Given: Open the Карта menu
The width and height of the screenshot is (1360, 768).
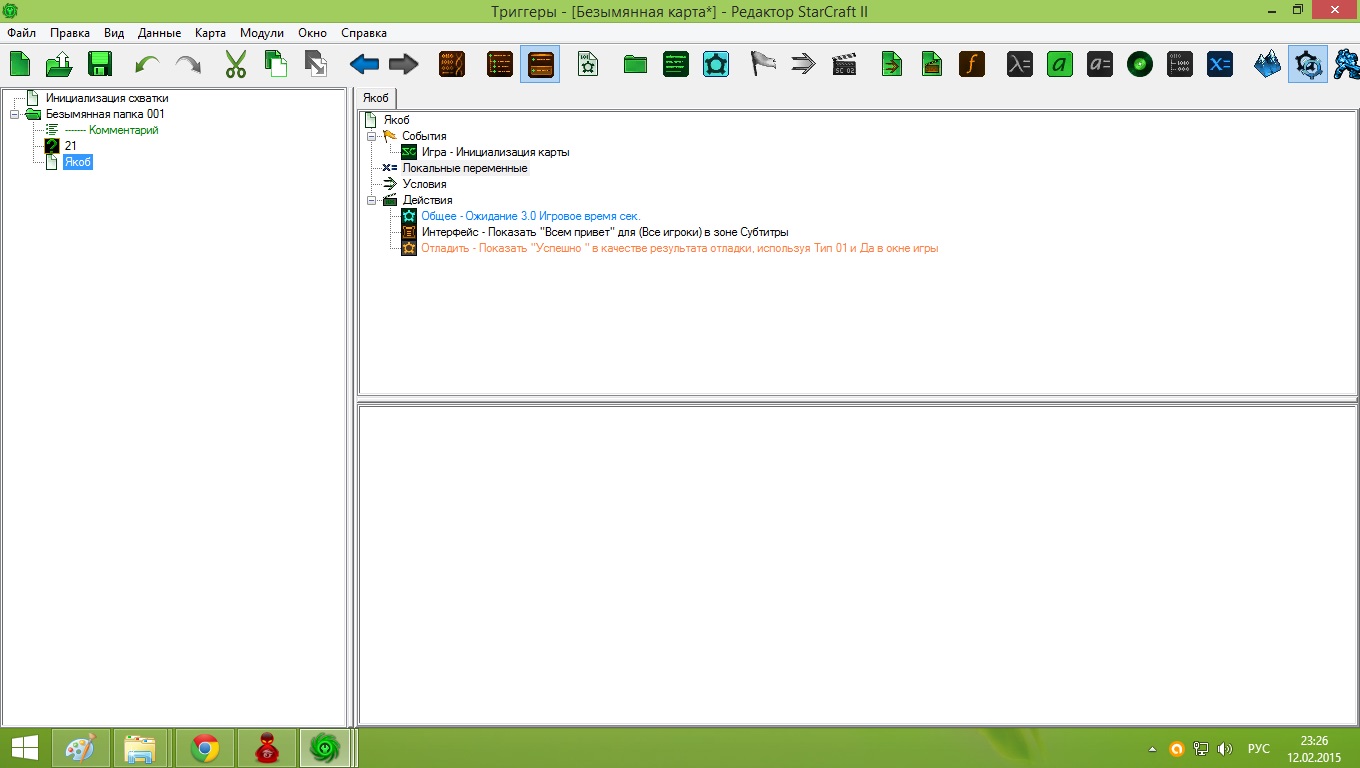Looking at the screenshot, I should 211,33.
